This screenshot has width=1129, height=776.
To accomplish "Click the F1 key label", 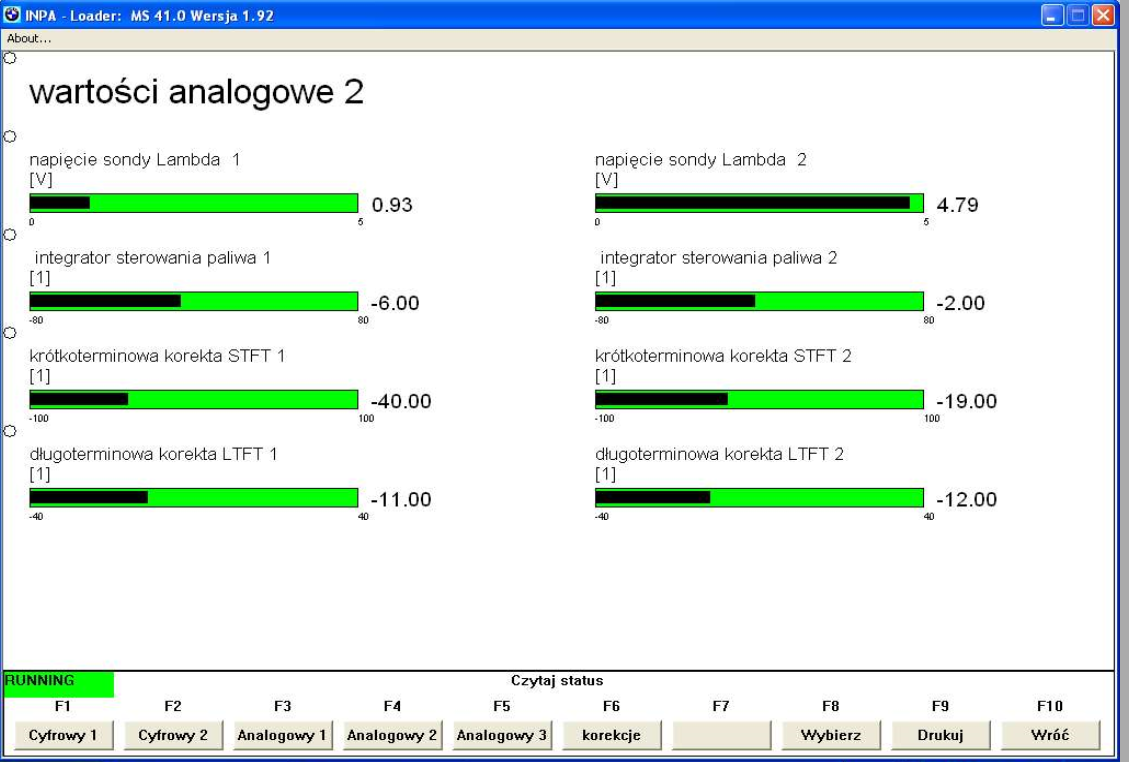I will (63, 706).
